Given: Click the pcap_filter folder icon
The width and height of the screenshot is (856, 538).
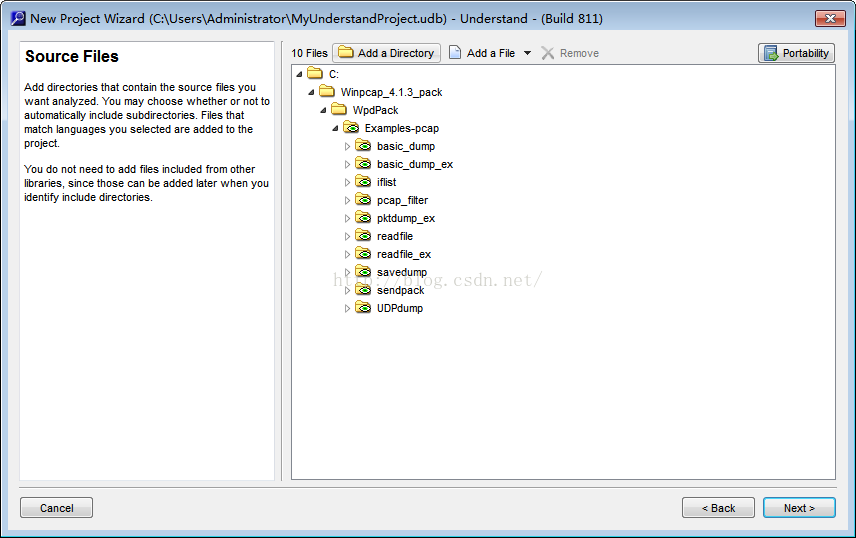Looking at the screenshot, I should coord(363,199).
